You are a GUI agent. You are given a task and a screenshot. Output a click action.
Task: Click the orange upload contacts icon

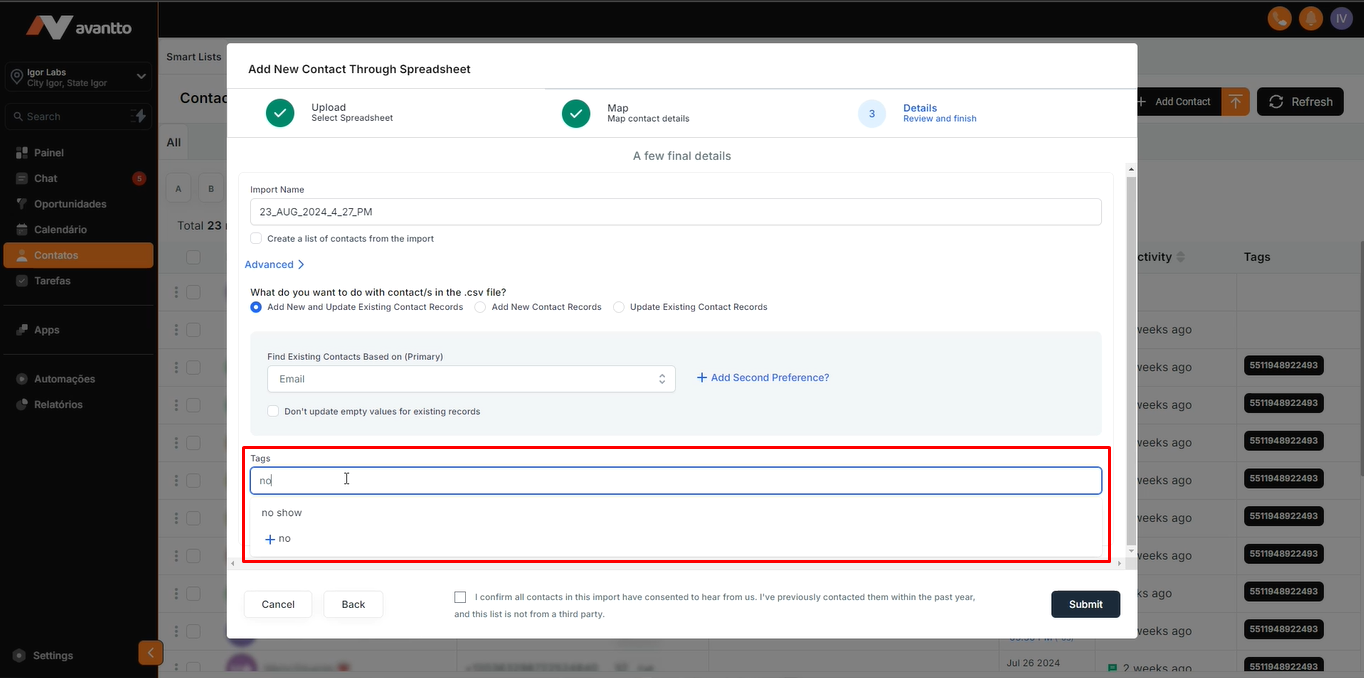[x=1236, y=101]
